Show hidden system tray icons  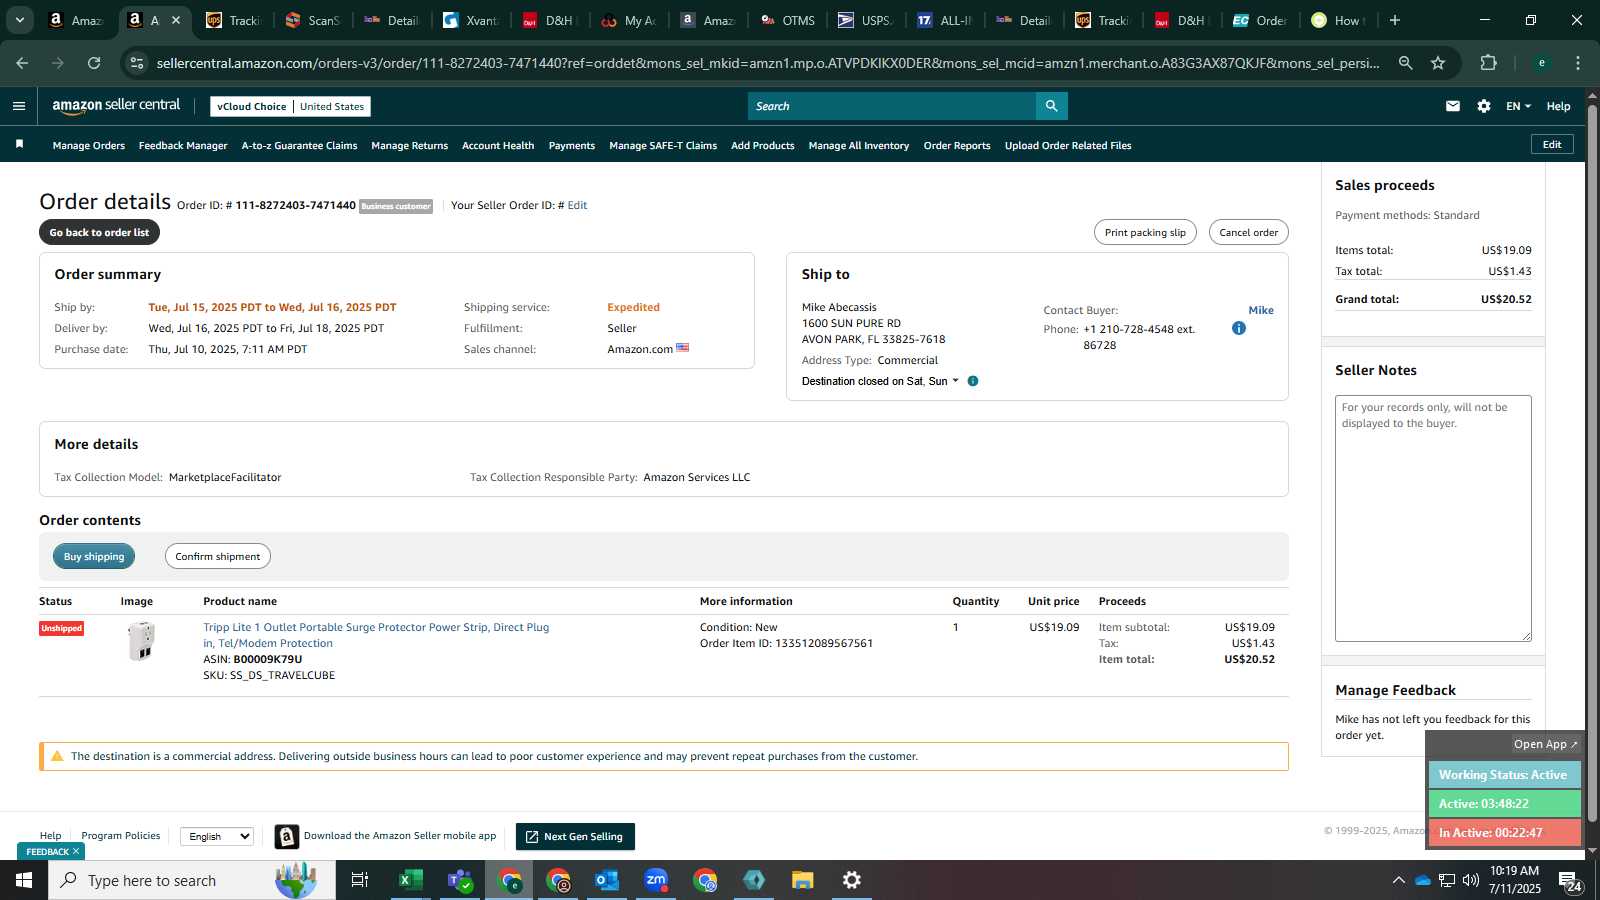click(1398, 880)
